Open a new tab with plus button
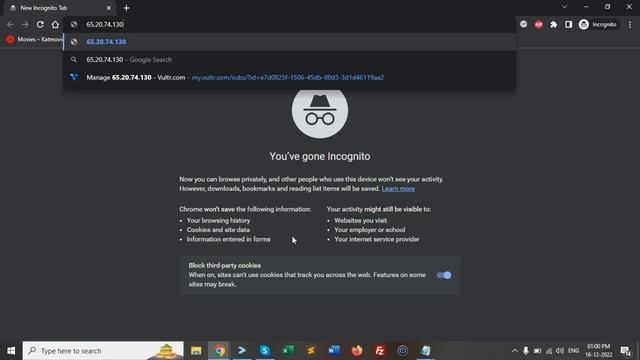Viewport: 640px width, 360px height. [x=126, y=8]
